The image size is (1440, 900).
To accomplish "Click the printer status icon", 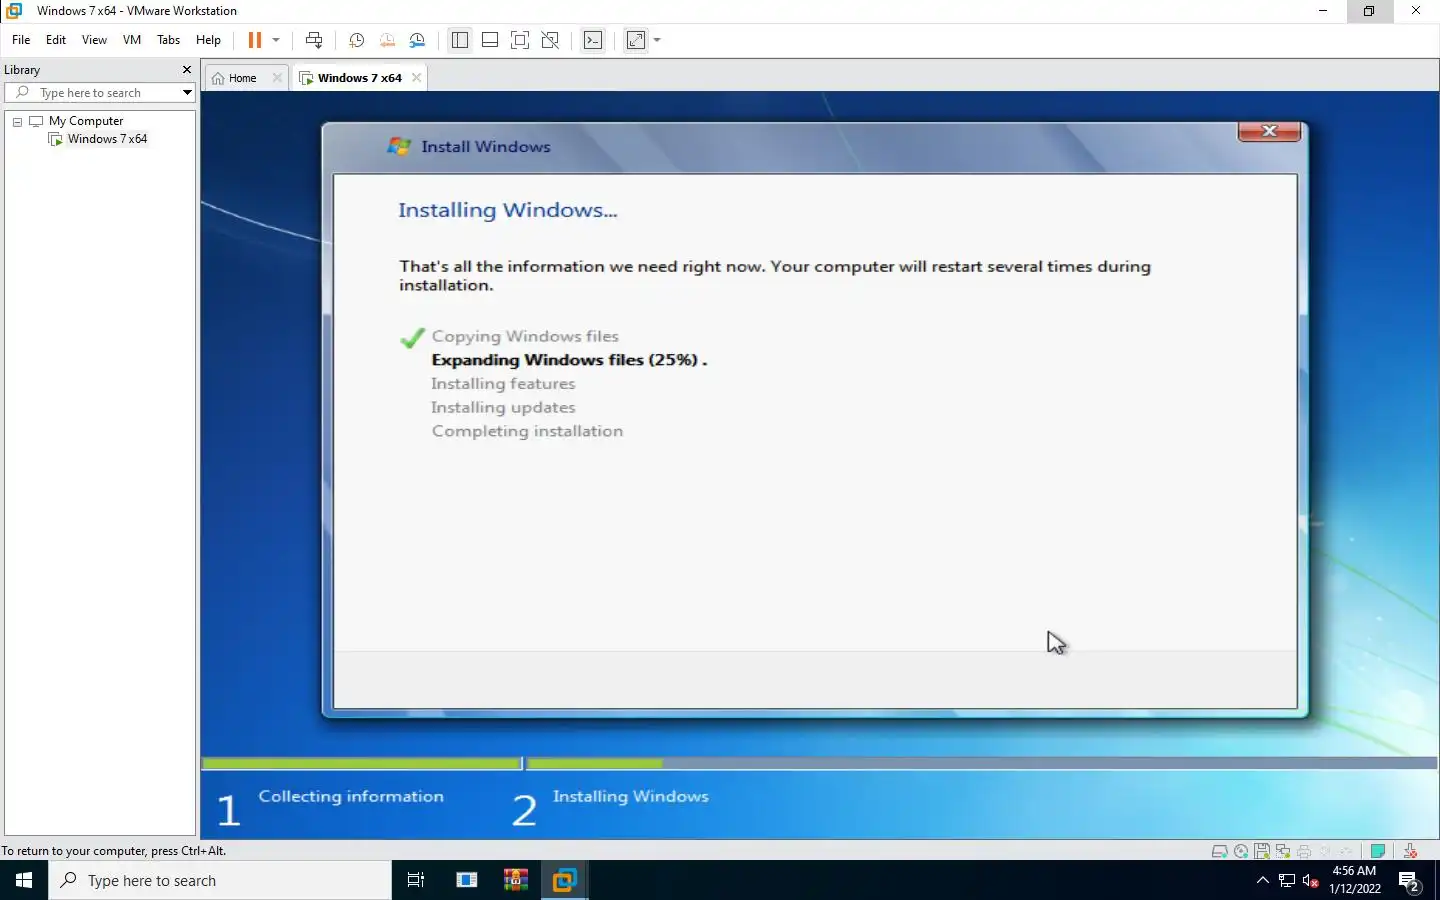I will pos(1304,852).
